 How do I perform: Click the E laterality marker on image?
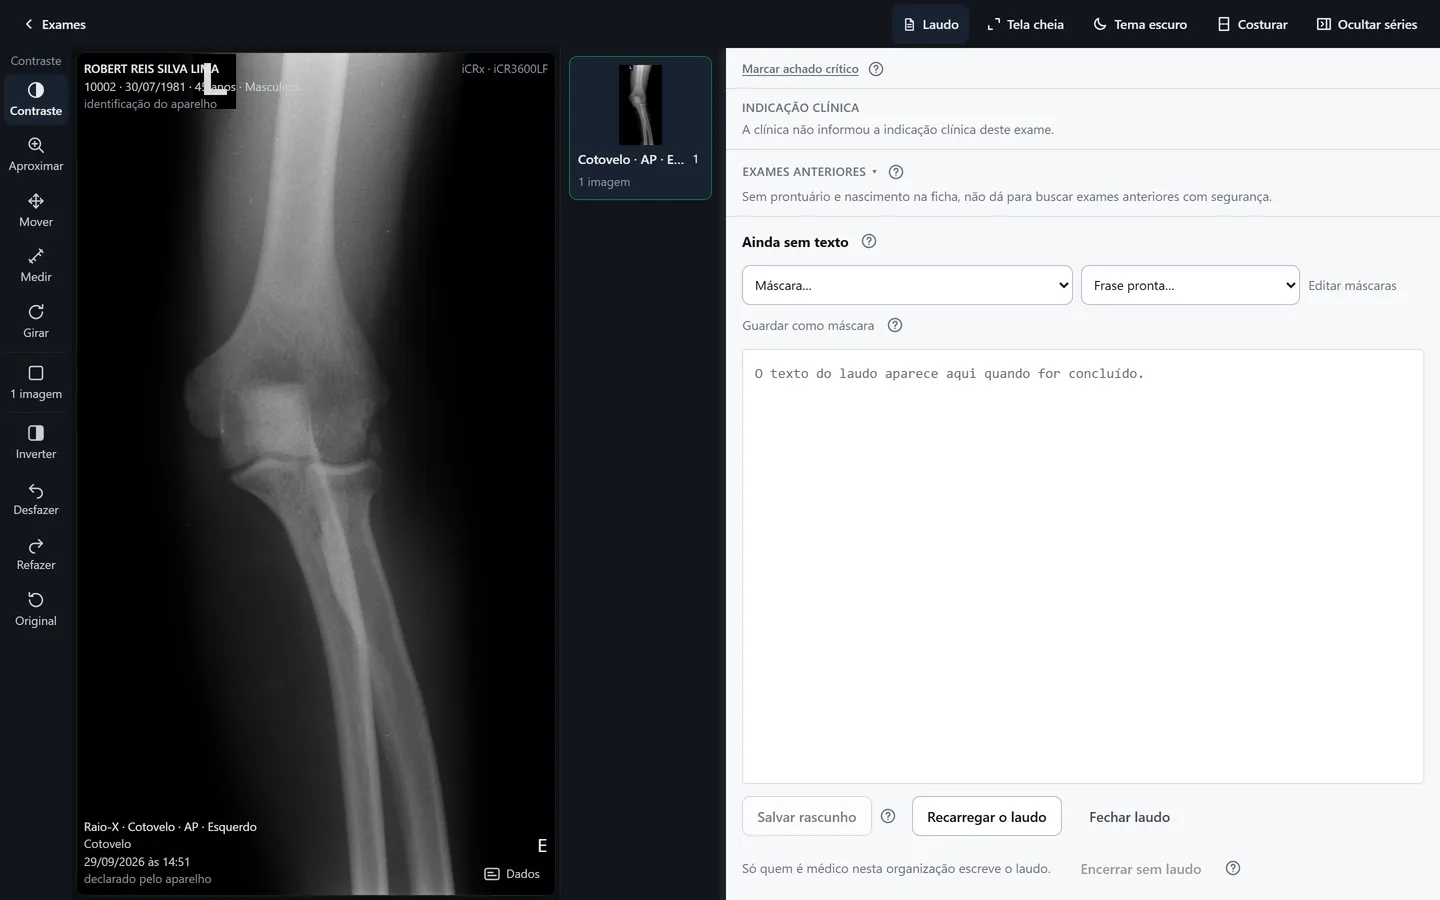click(542, 846)
